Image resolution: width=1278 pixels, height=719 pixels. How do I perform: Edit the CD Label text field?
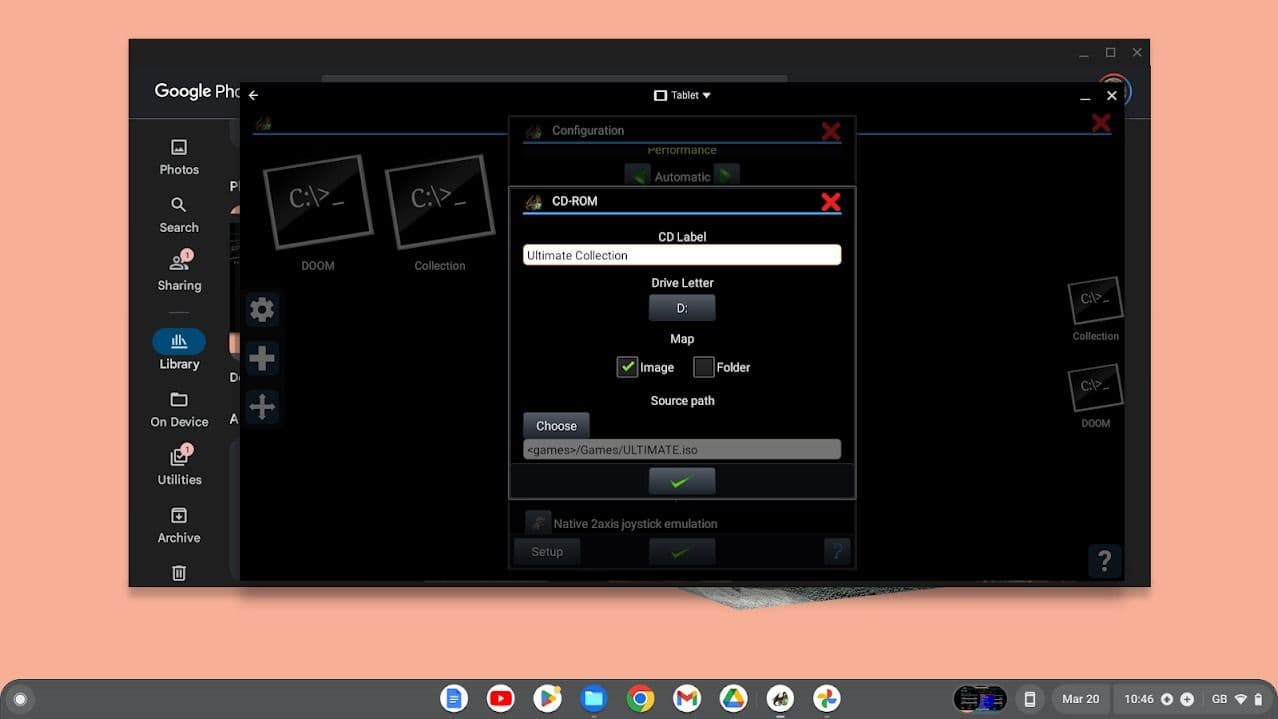(x=682, y=255)
